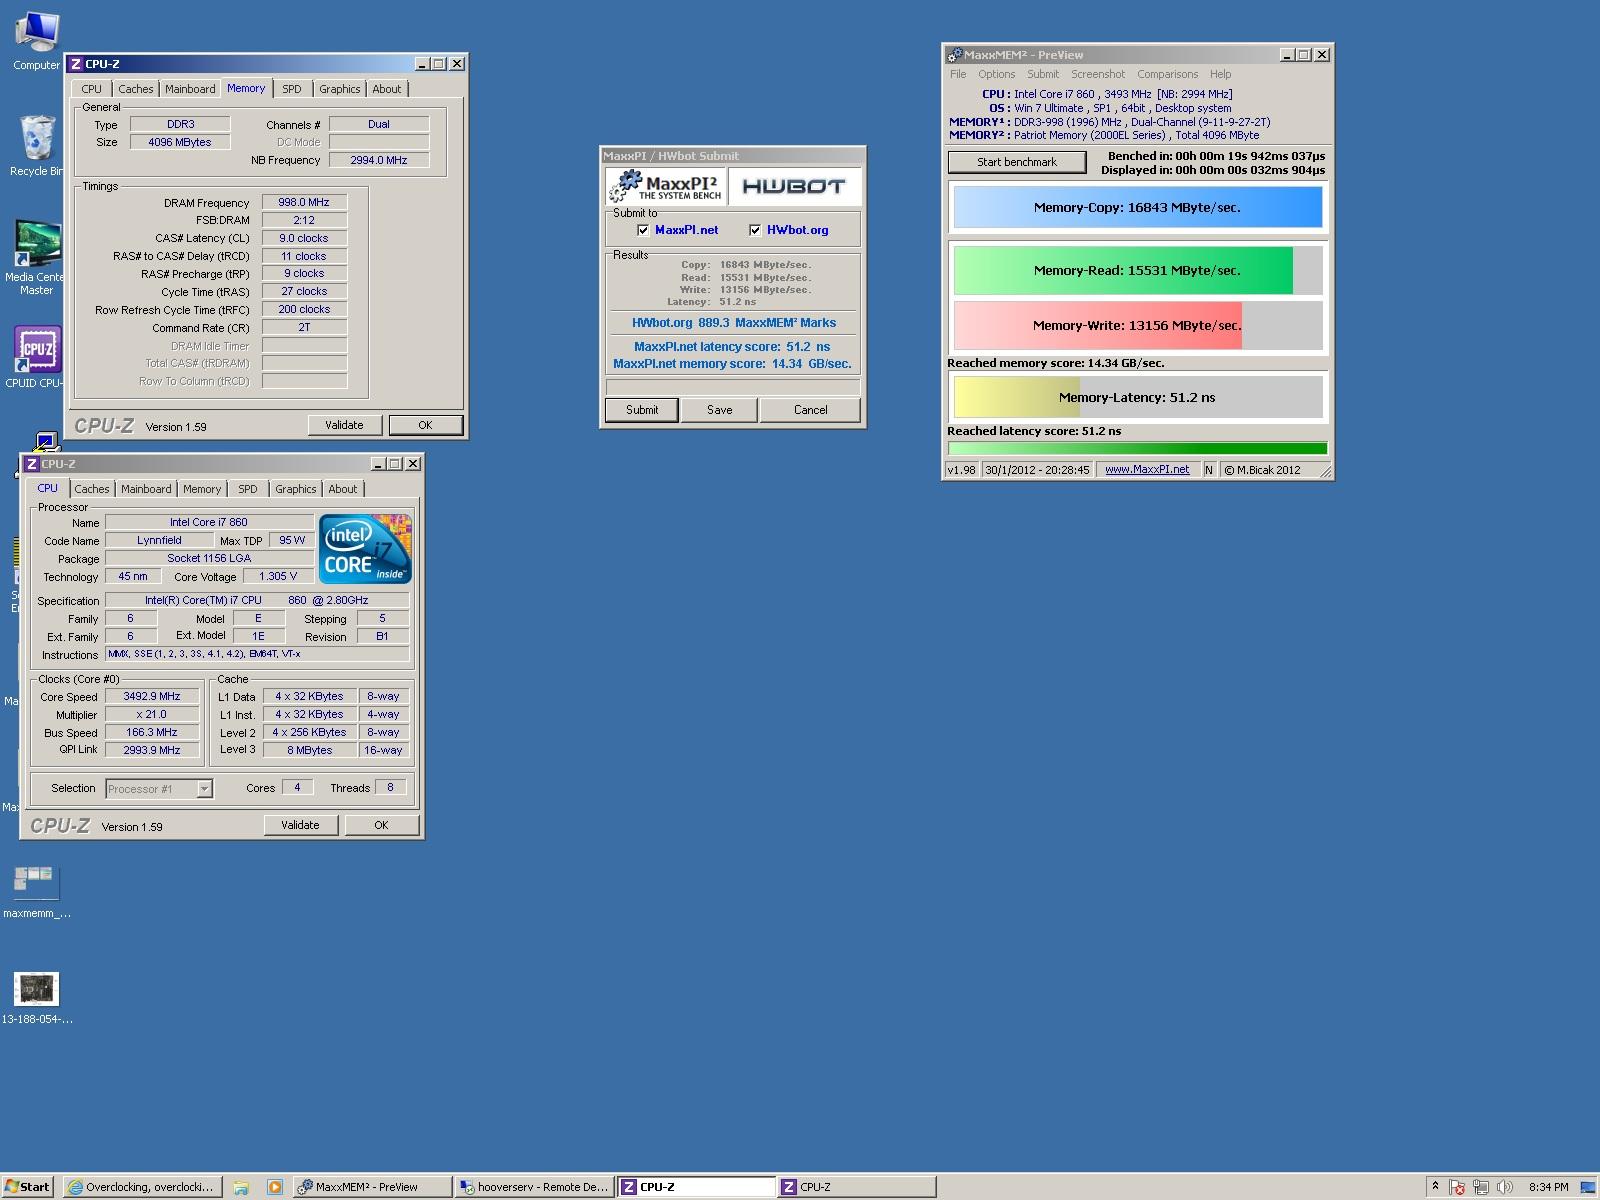Launch Media Center Master shortcut
This screenshot has width=1600, height=1200.
click(x=36, y=256)
